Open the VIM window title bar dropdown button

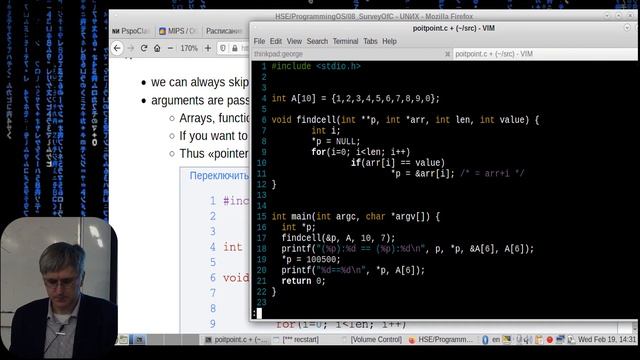(x=627, y=28)
